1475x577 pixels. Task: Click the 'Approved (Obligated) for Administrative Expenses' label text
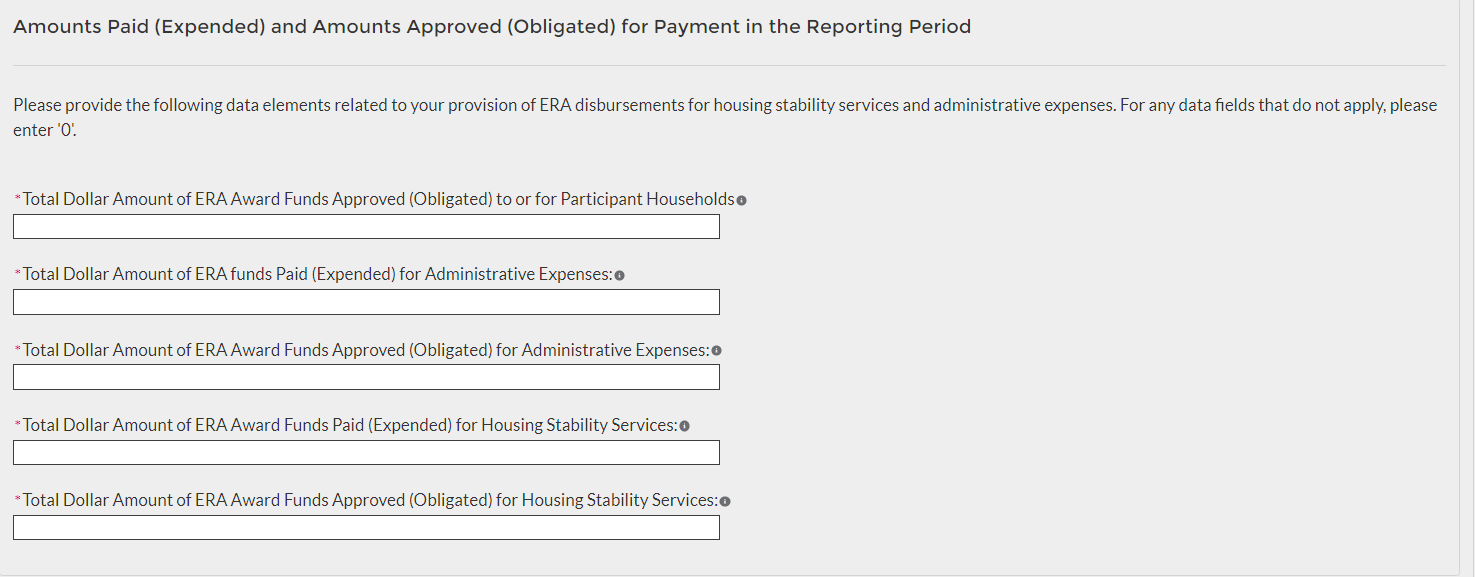(366, 350)
